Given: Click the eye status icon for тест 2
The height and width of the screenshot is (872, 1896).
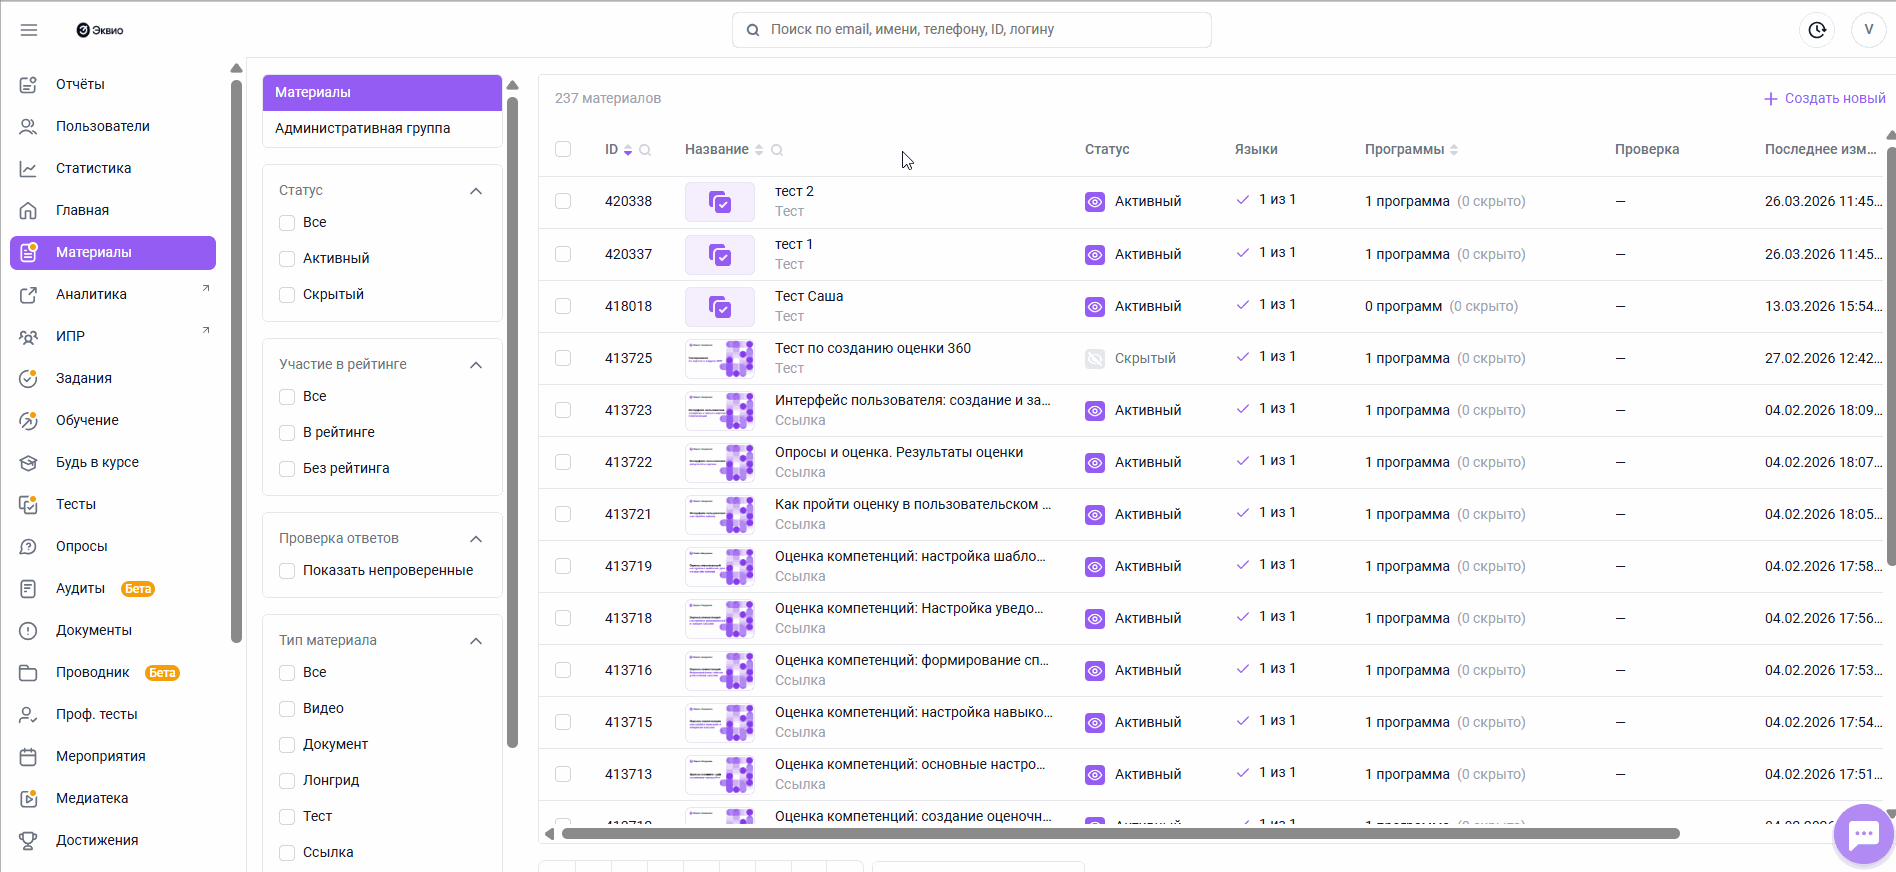Looking at the screenshot, I should [x=1095, y=202].
